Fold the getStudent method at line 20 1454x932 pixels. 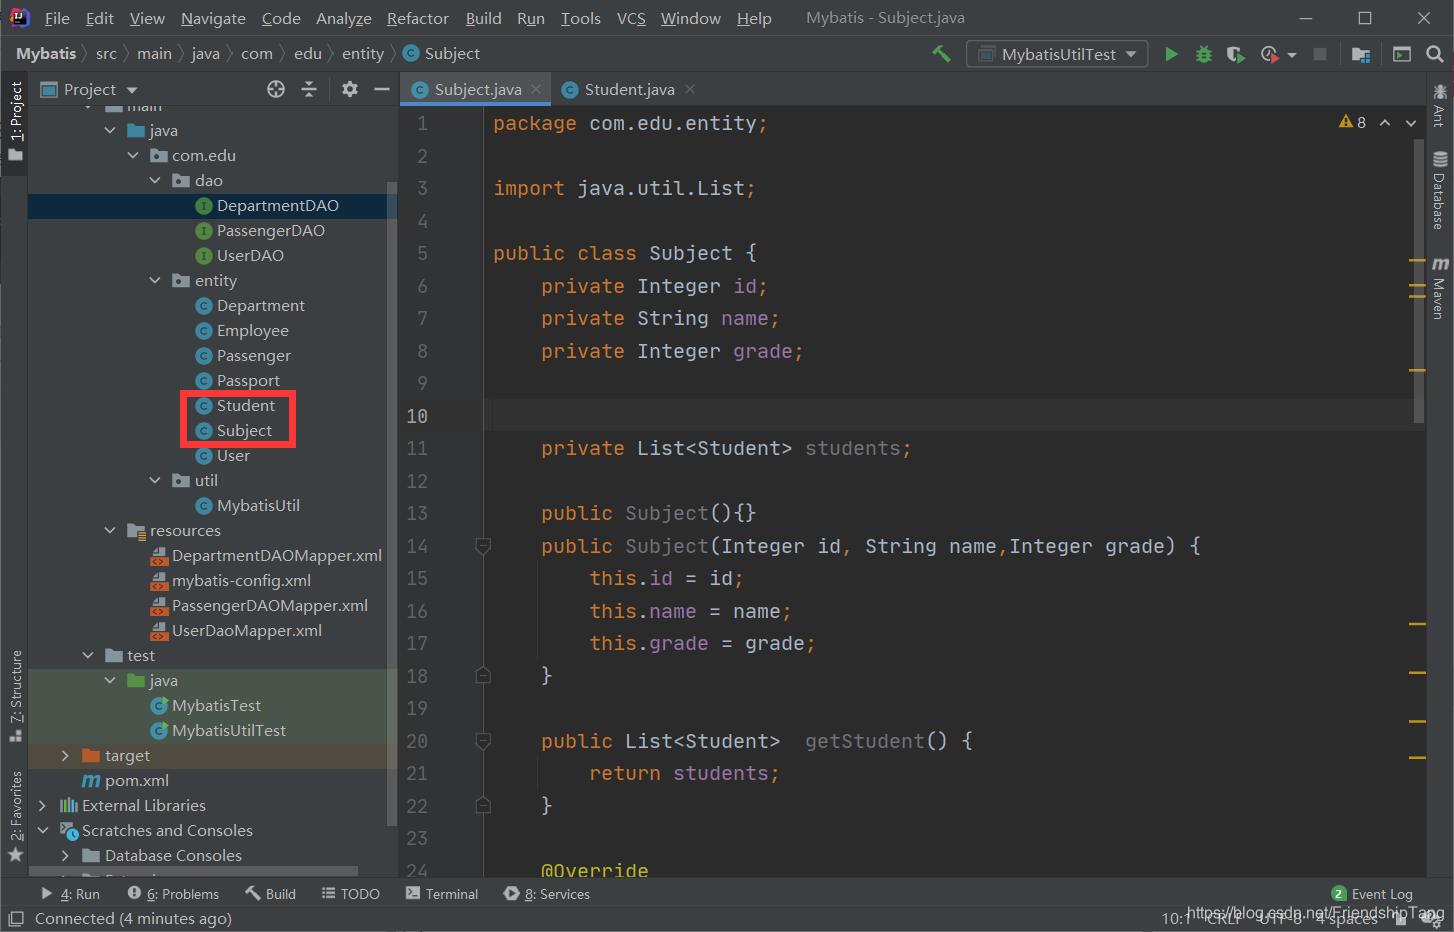[483, 741]
